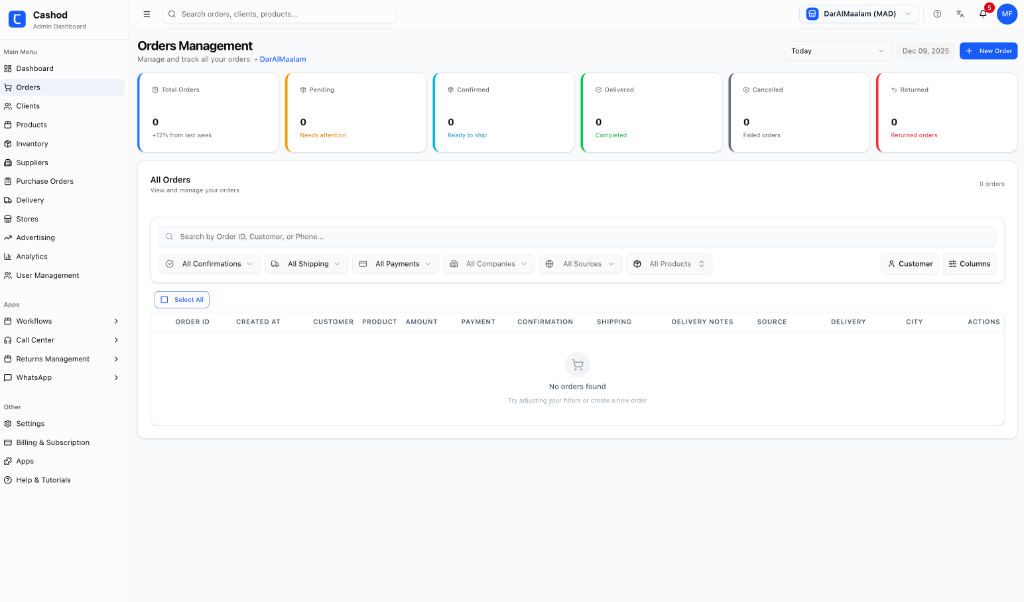Click the help question mark icon
The height and width of the screenshot is (602, 1024).
[937, 14]
